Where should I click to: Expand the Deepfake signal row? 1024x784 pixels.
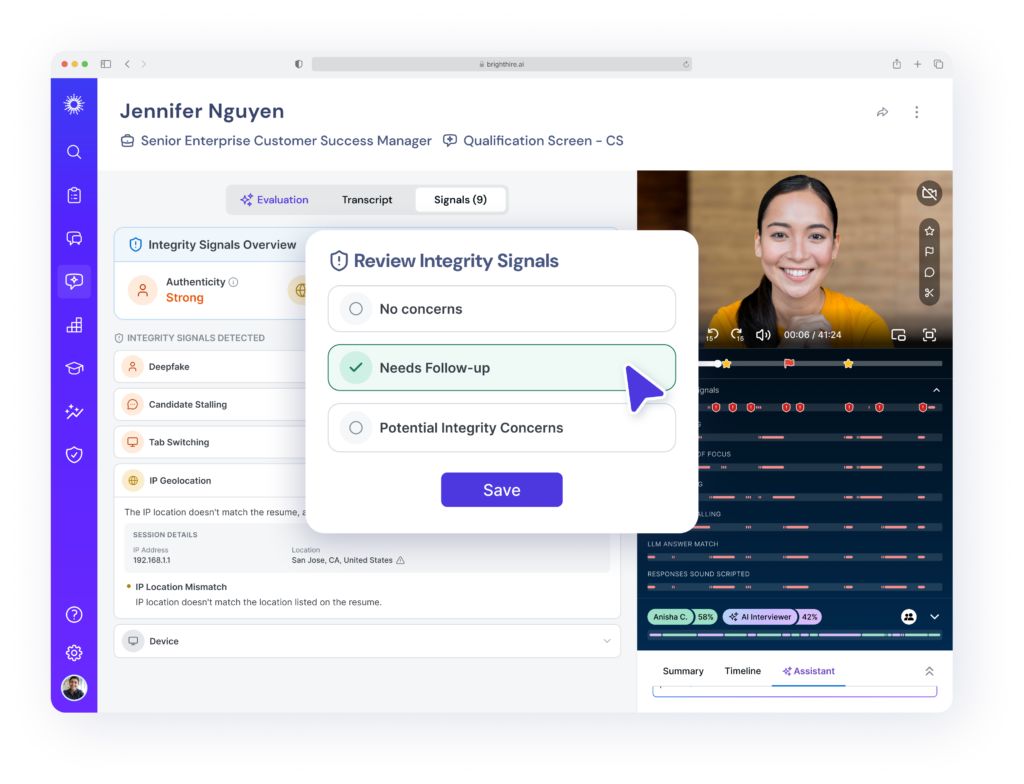point(210,367)
